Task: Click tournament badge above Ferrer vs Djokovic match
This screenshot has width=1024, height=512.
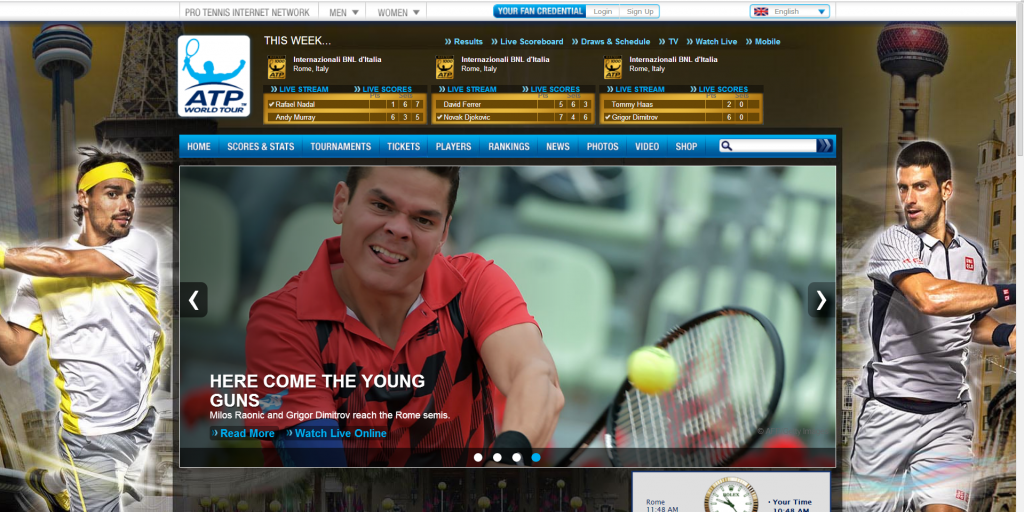Action: point(445,68)
